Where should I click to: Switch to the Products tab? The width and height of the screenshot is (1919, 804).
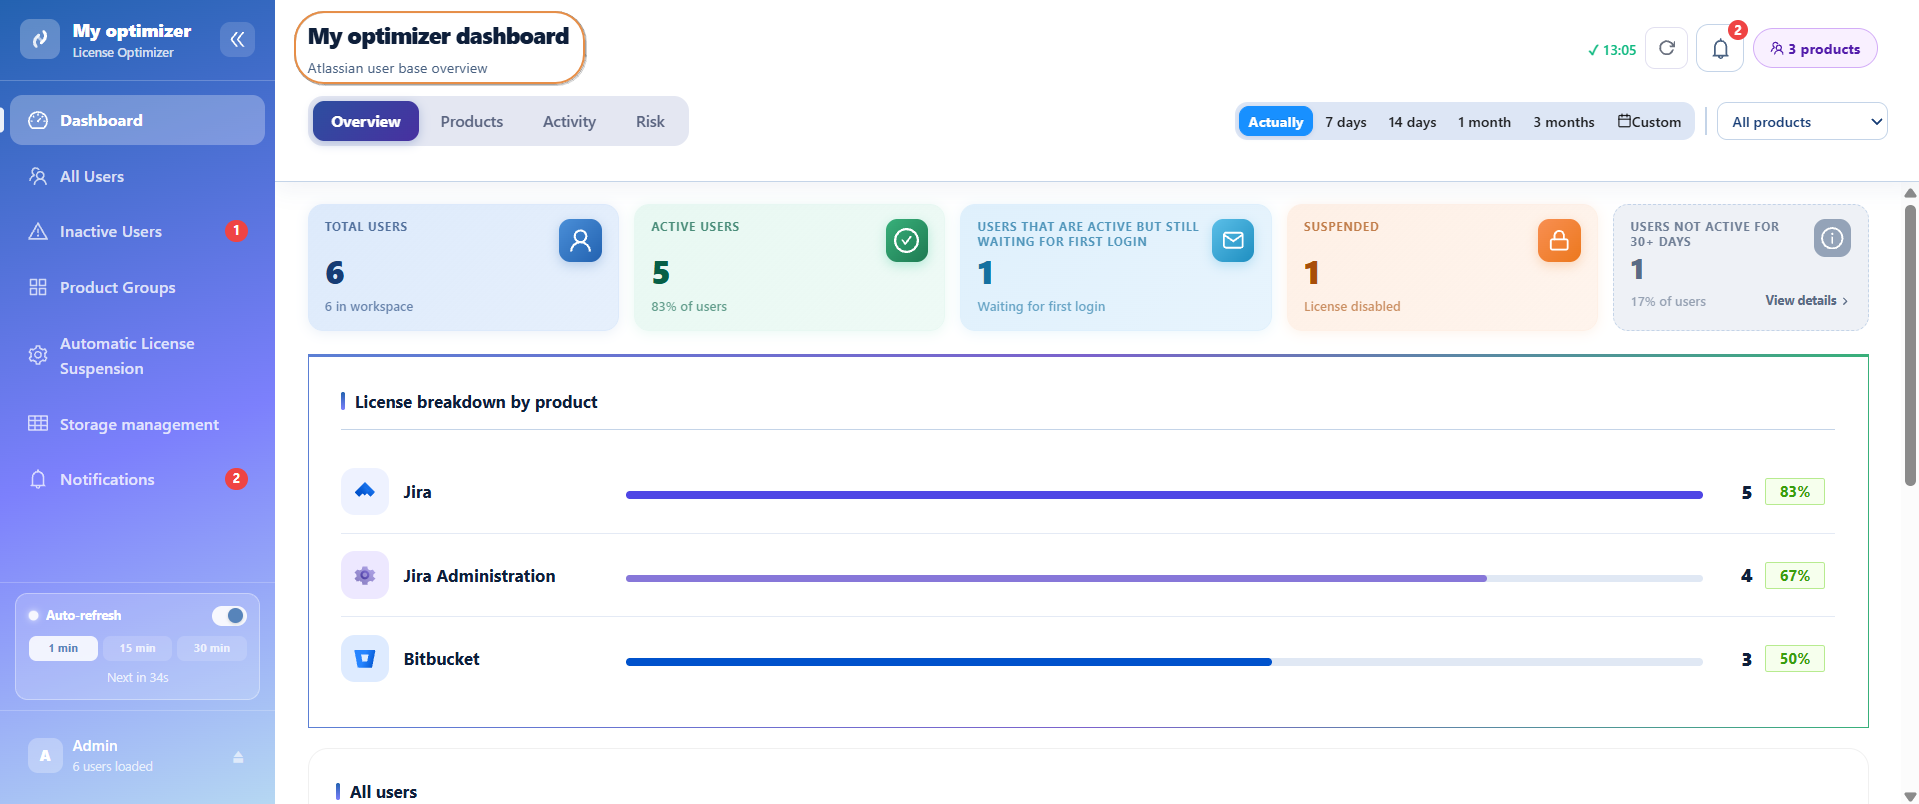(472, 121)
